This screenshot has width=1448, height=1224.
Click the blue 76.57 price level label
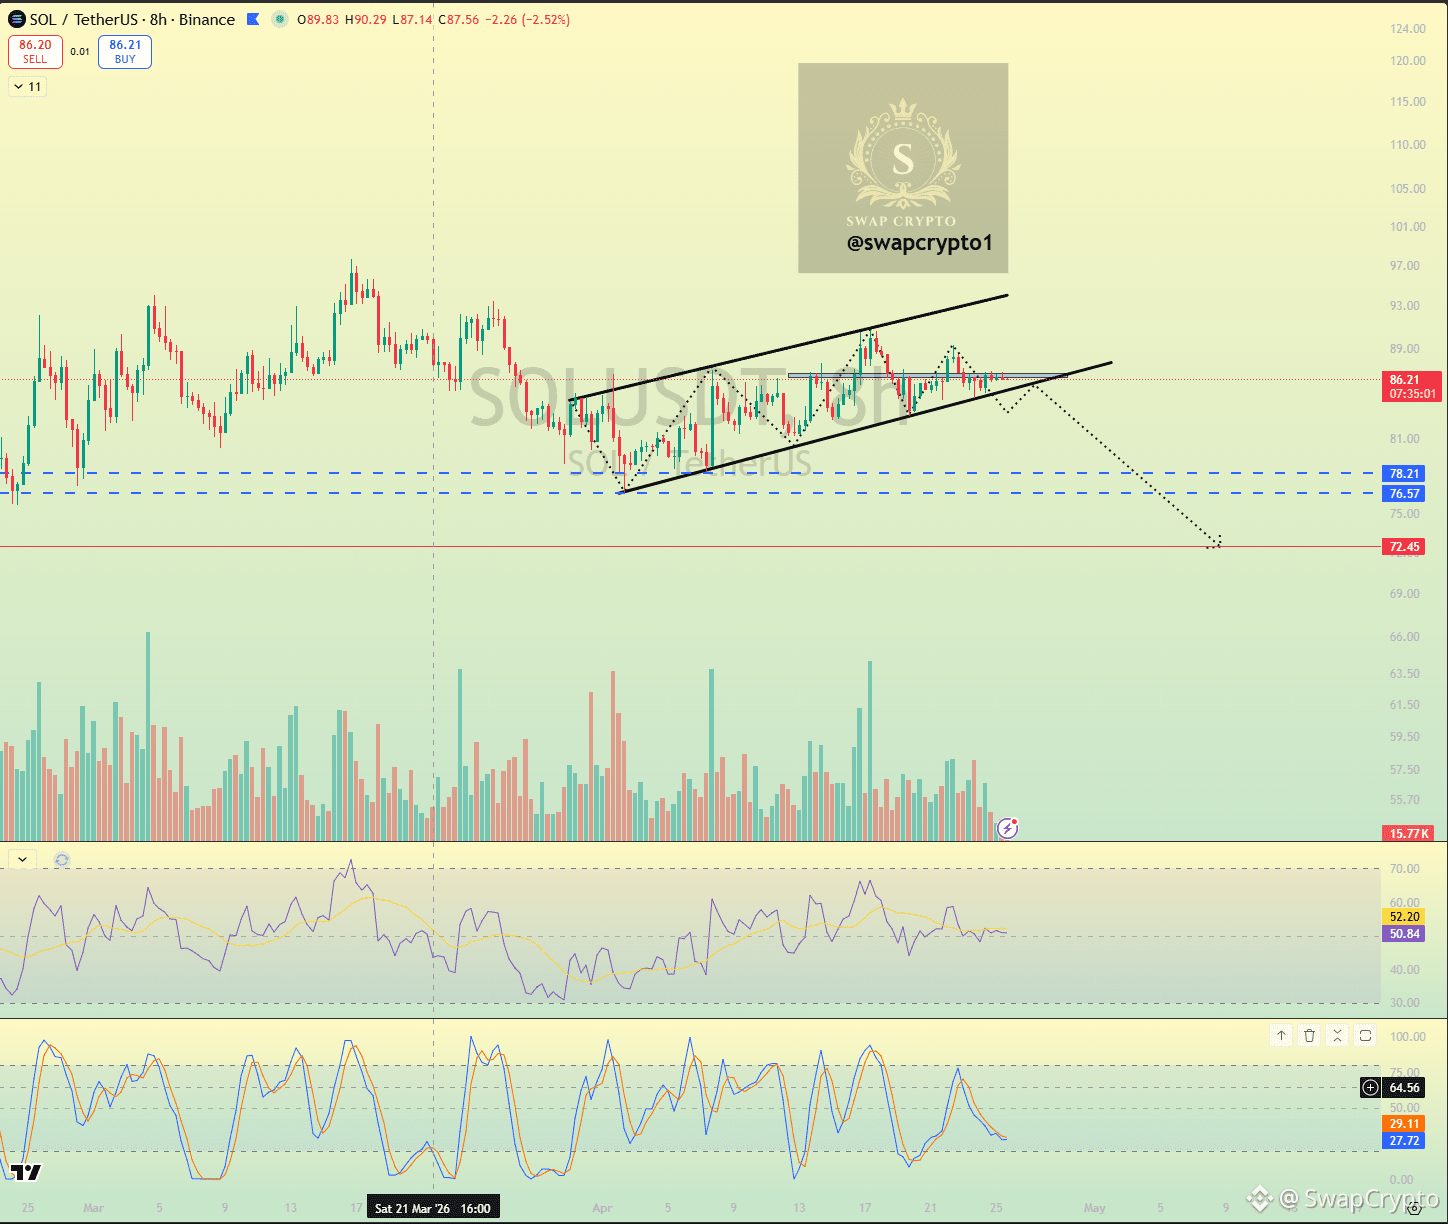click(x=1404, y=494)
